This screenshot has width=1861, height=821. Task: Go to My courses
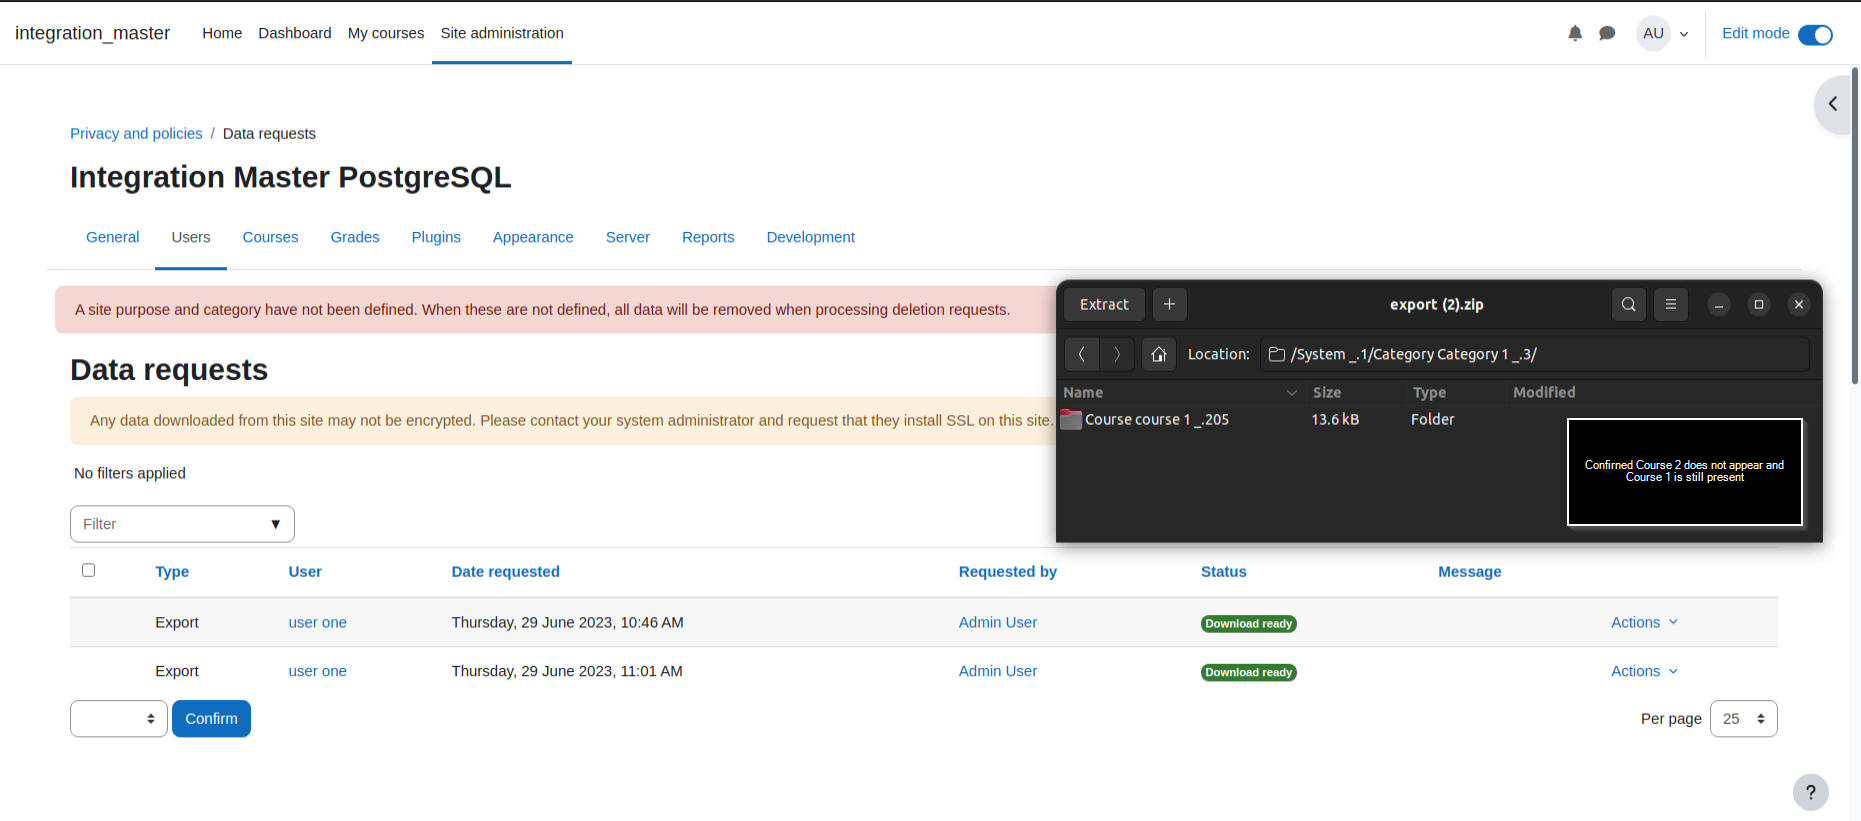click(x=386, y=33)
